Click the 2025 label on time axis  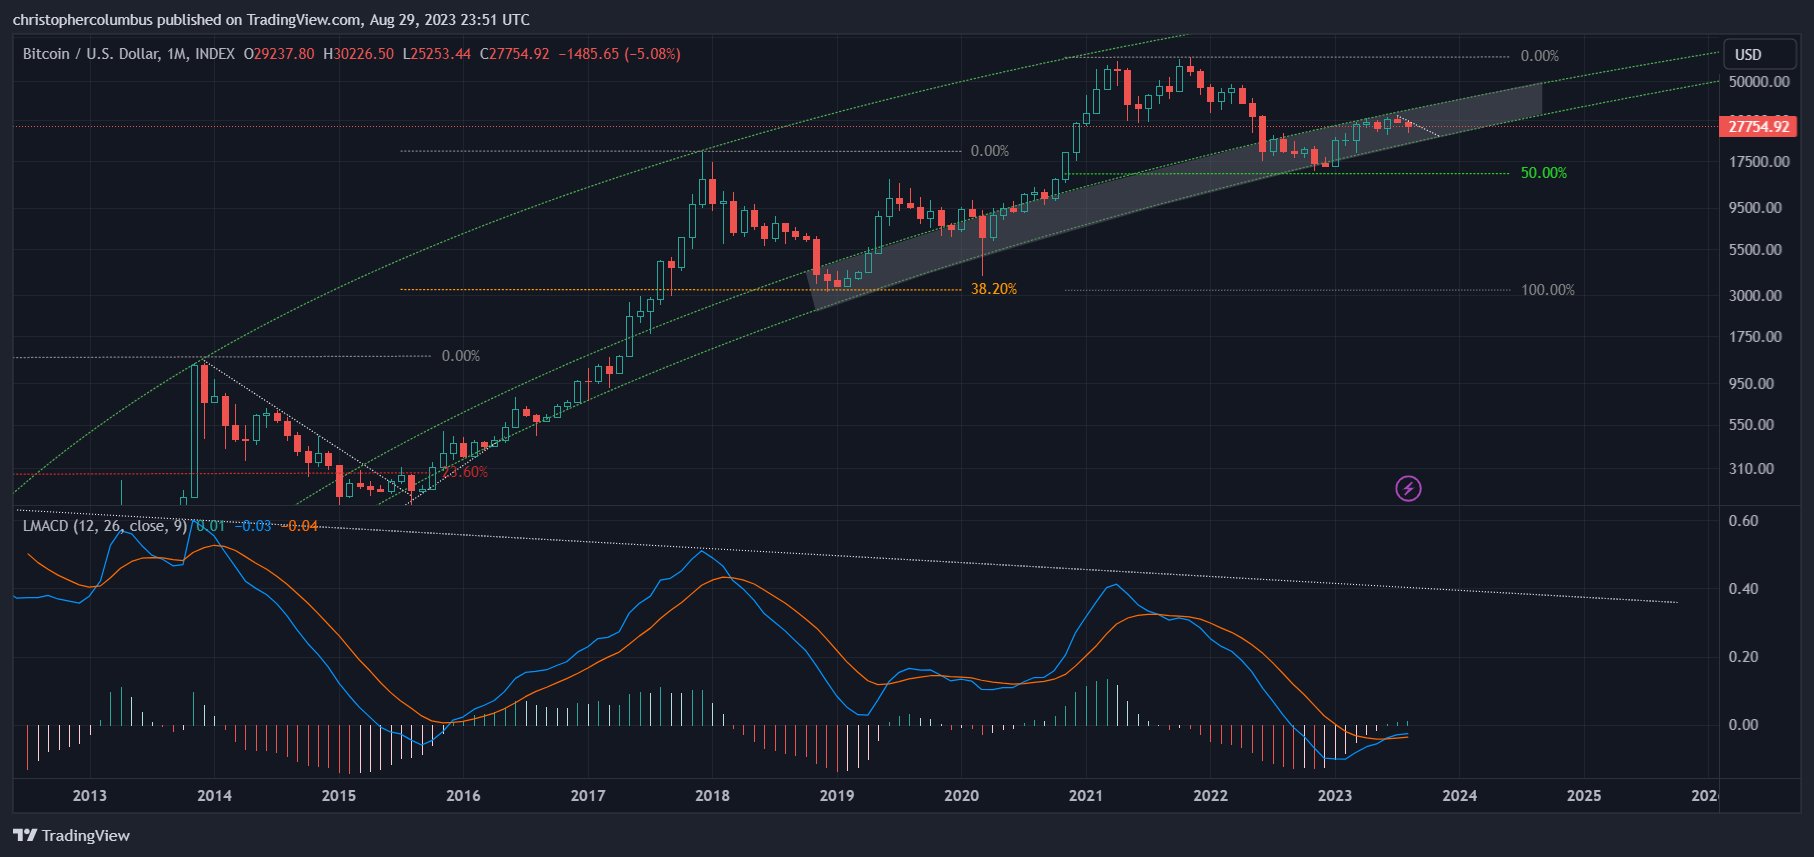[x=1584, y=796]
